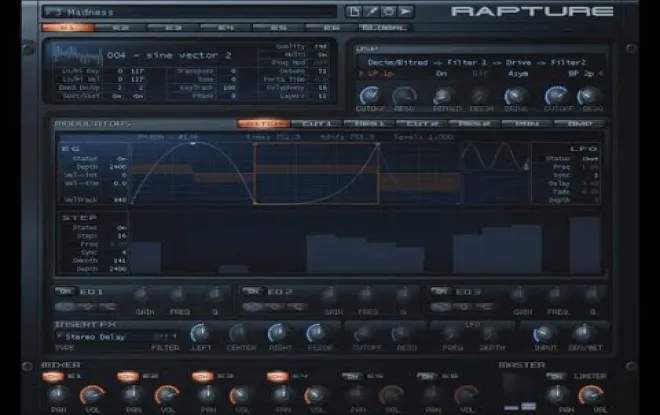
Task: Select the Amp modulator tab
Action: point(580,124)
